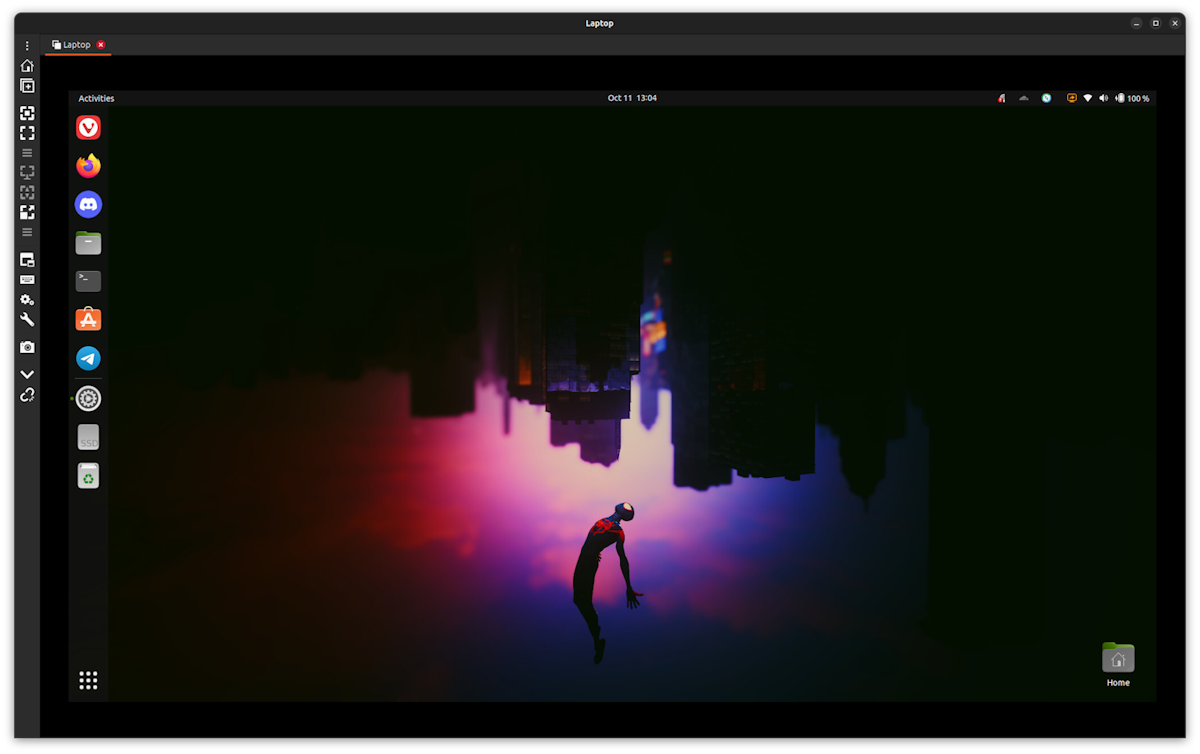The width and height of the screenshot is (1200, 754).
Task: Open the three-dot menu in the Remmina sidebar
Action: pos(27,46)
